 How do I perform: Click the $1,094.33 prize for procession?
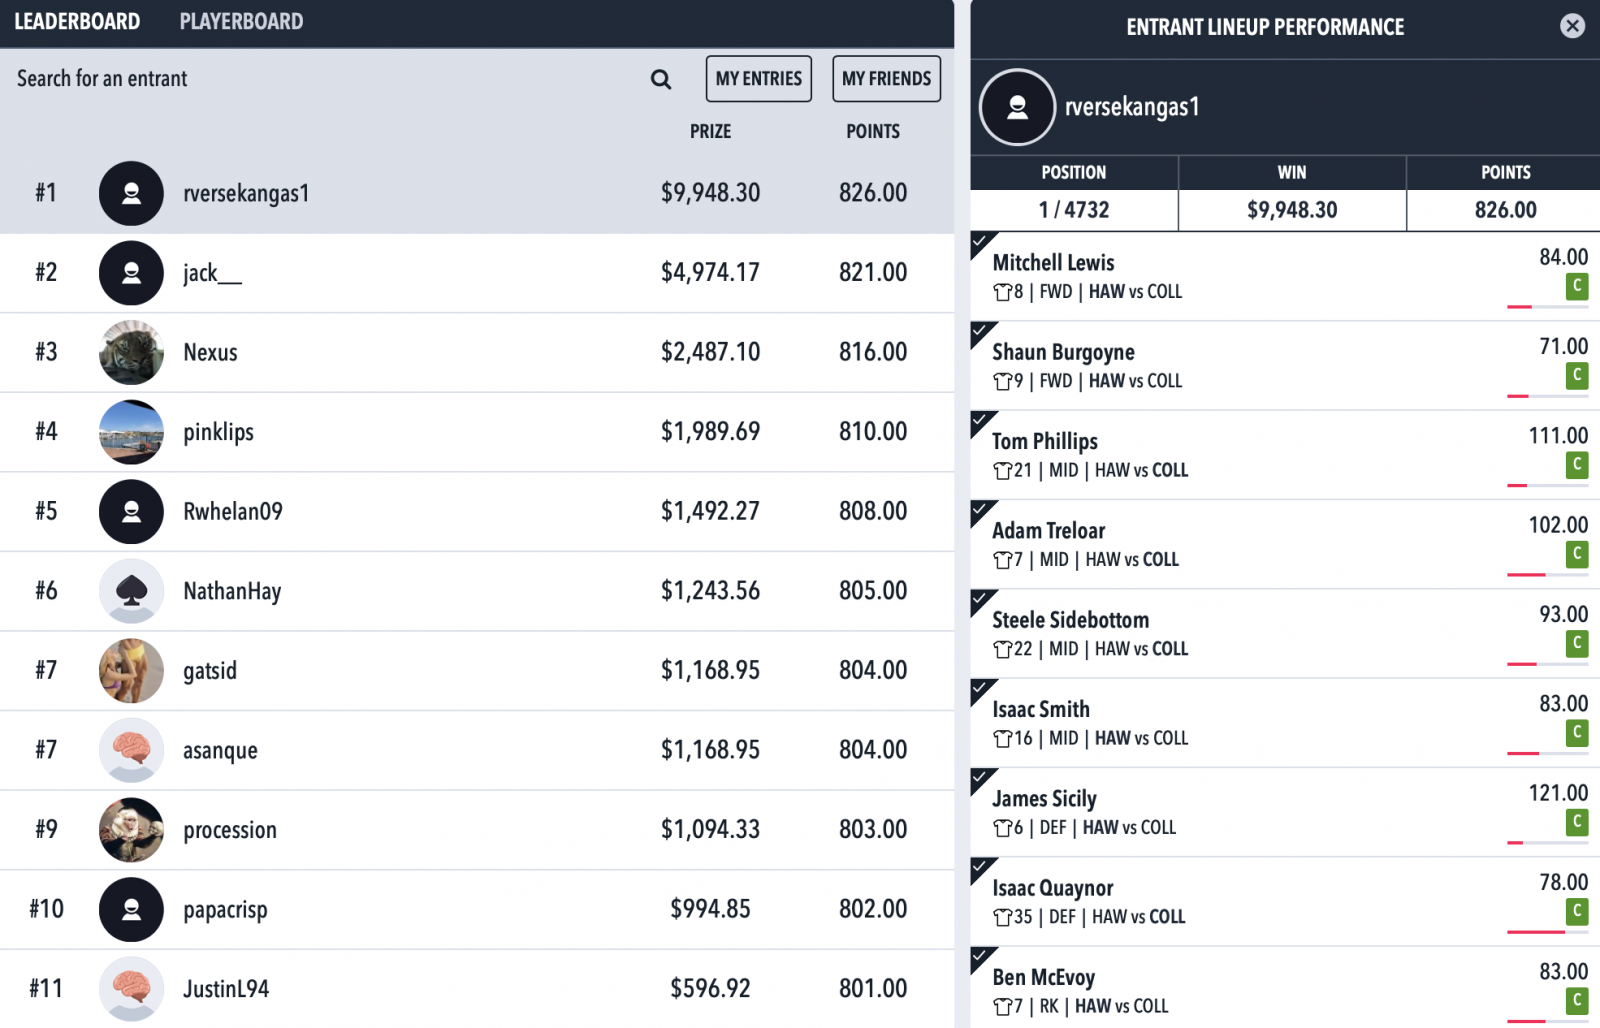[710, 830]
